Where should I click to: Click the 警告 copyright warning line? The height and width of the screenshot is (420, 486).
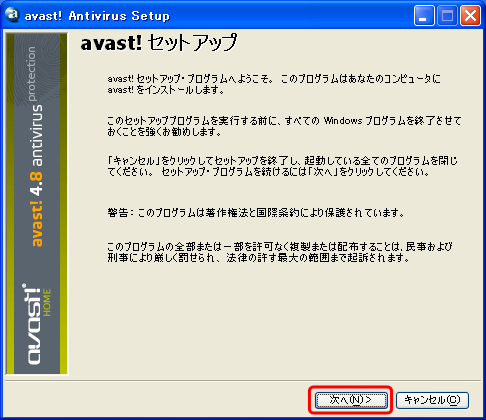point(256,212)
